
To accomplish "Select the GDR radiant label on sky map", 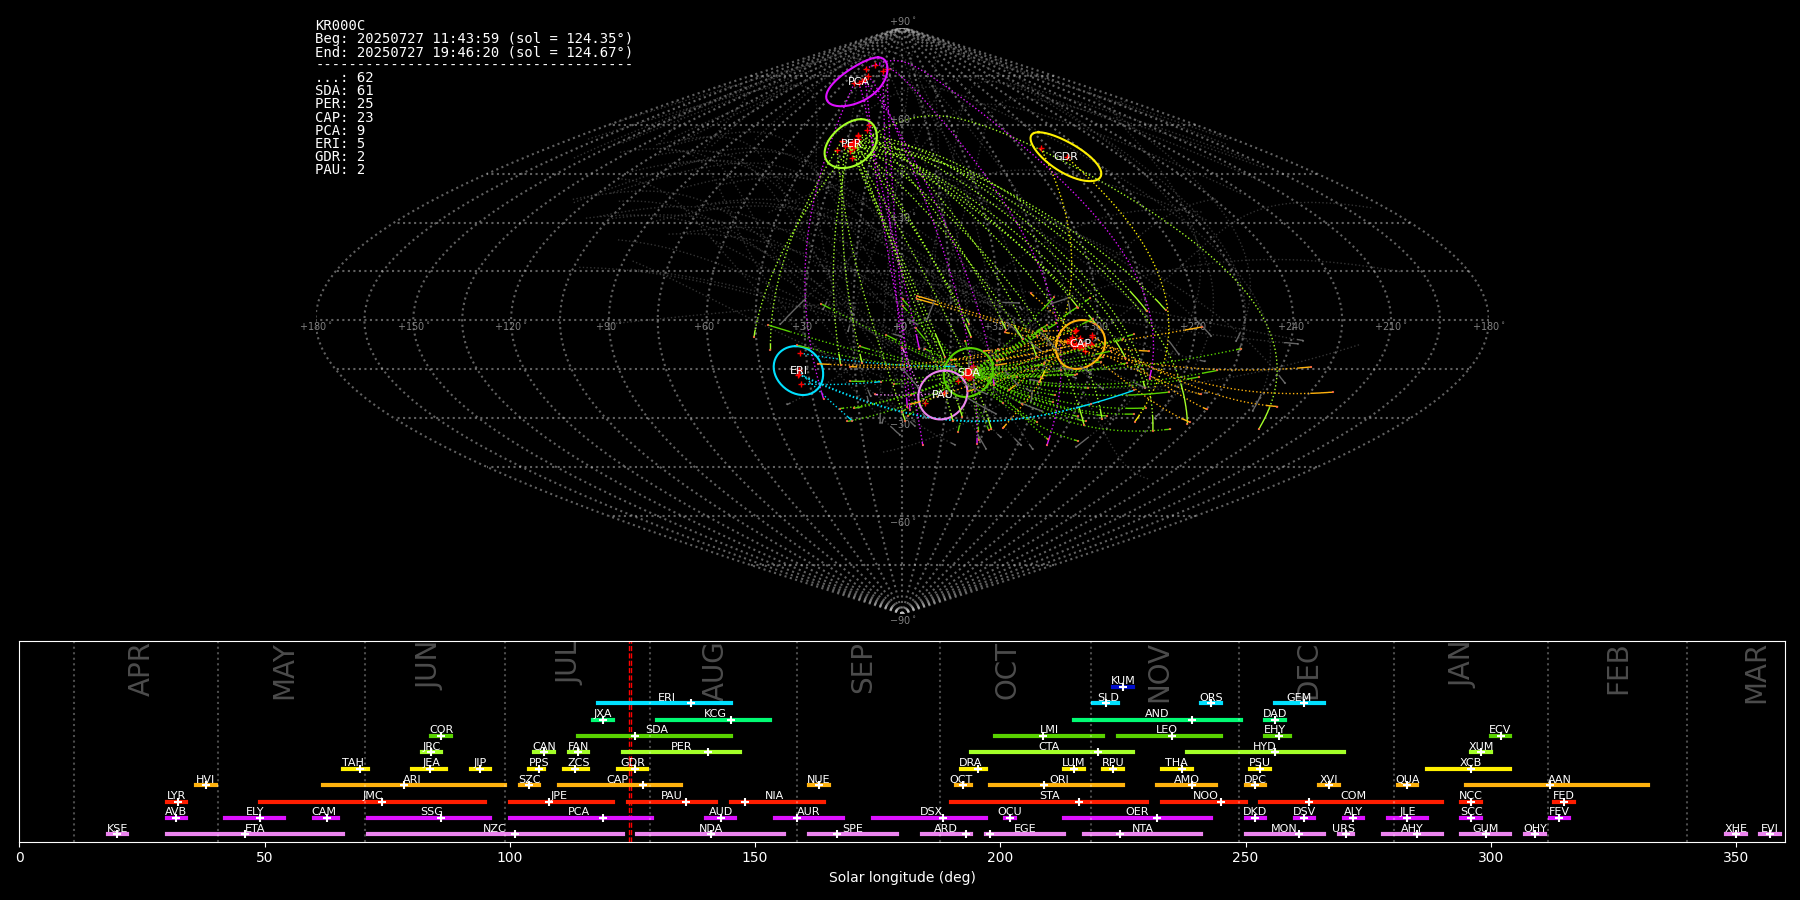I will (1066, 157).
